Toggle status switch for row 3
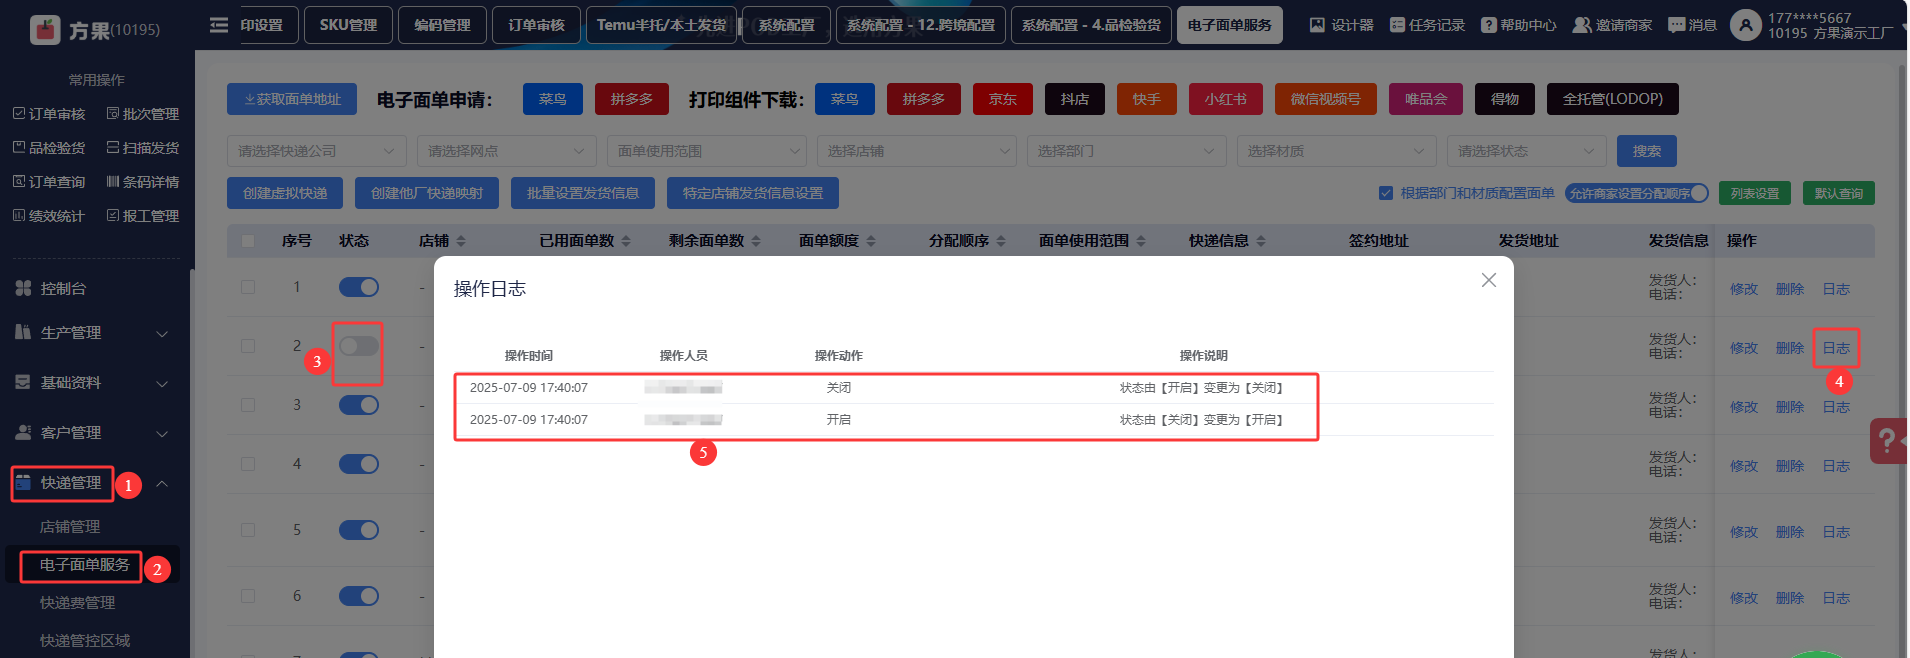This screenshot has height=658, width=1910. pyautogui.click(x=359, y=405)
